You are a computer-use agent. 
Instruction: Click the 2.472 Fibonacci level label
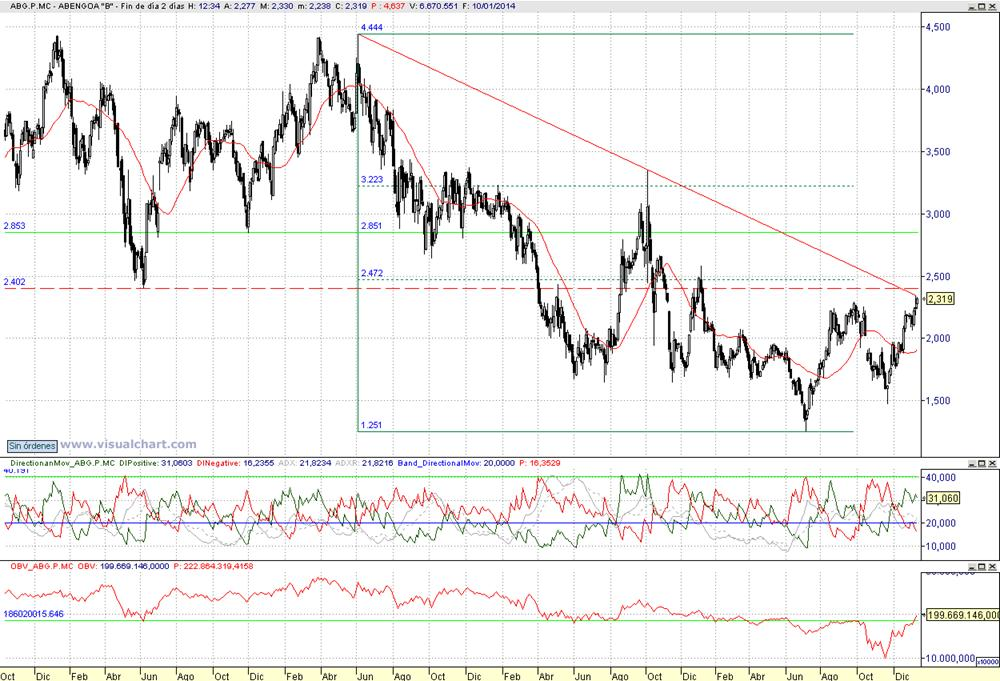click(x=372, y=273)
